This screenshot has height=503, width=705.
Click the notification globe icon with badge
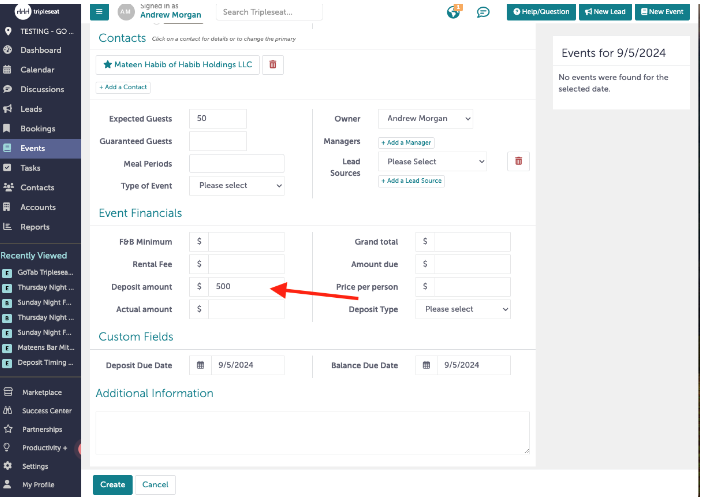(x=455, y=12)
